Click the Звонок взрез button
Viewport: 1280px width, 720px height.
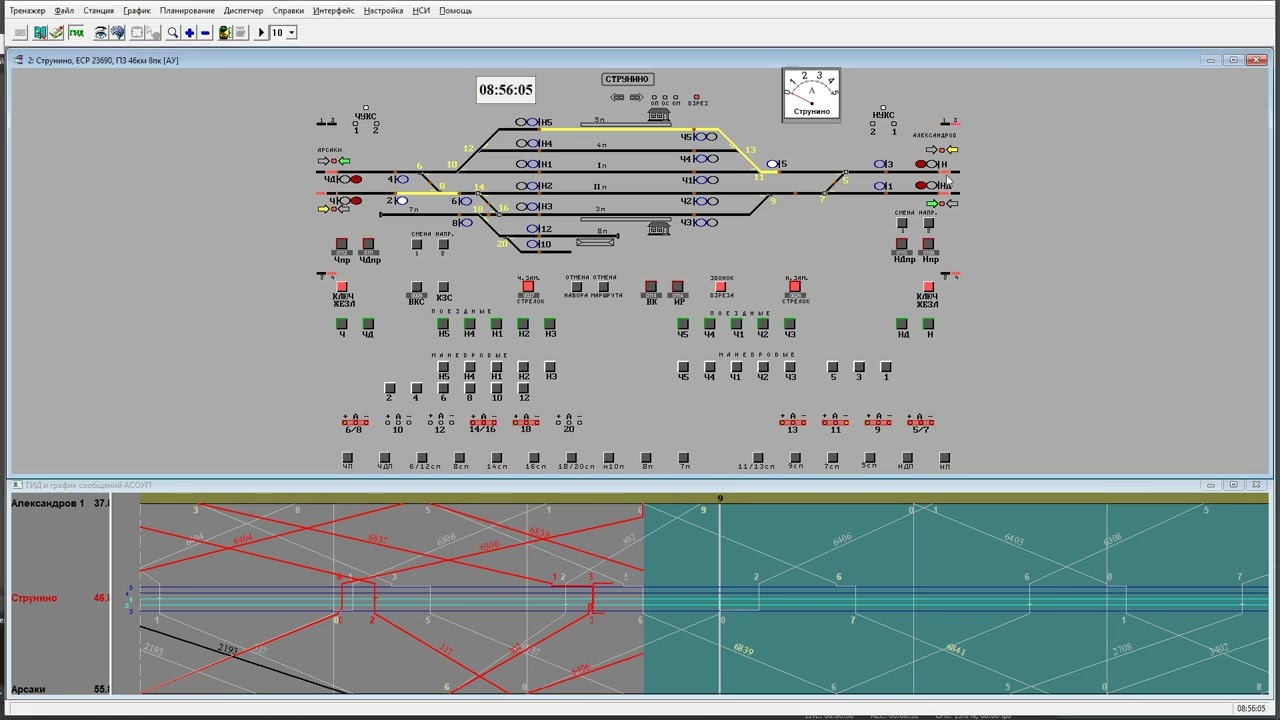point(720,288)
